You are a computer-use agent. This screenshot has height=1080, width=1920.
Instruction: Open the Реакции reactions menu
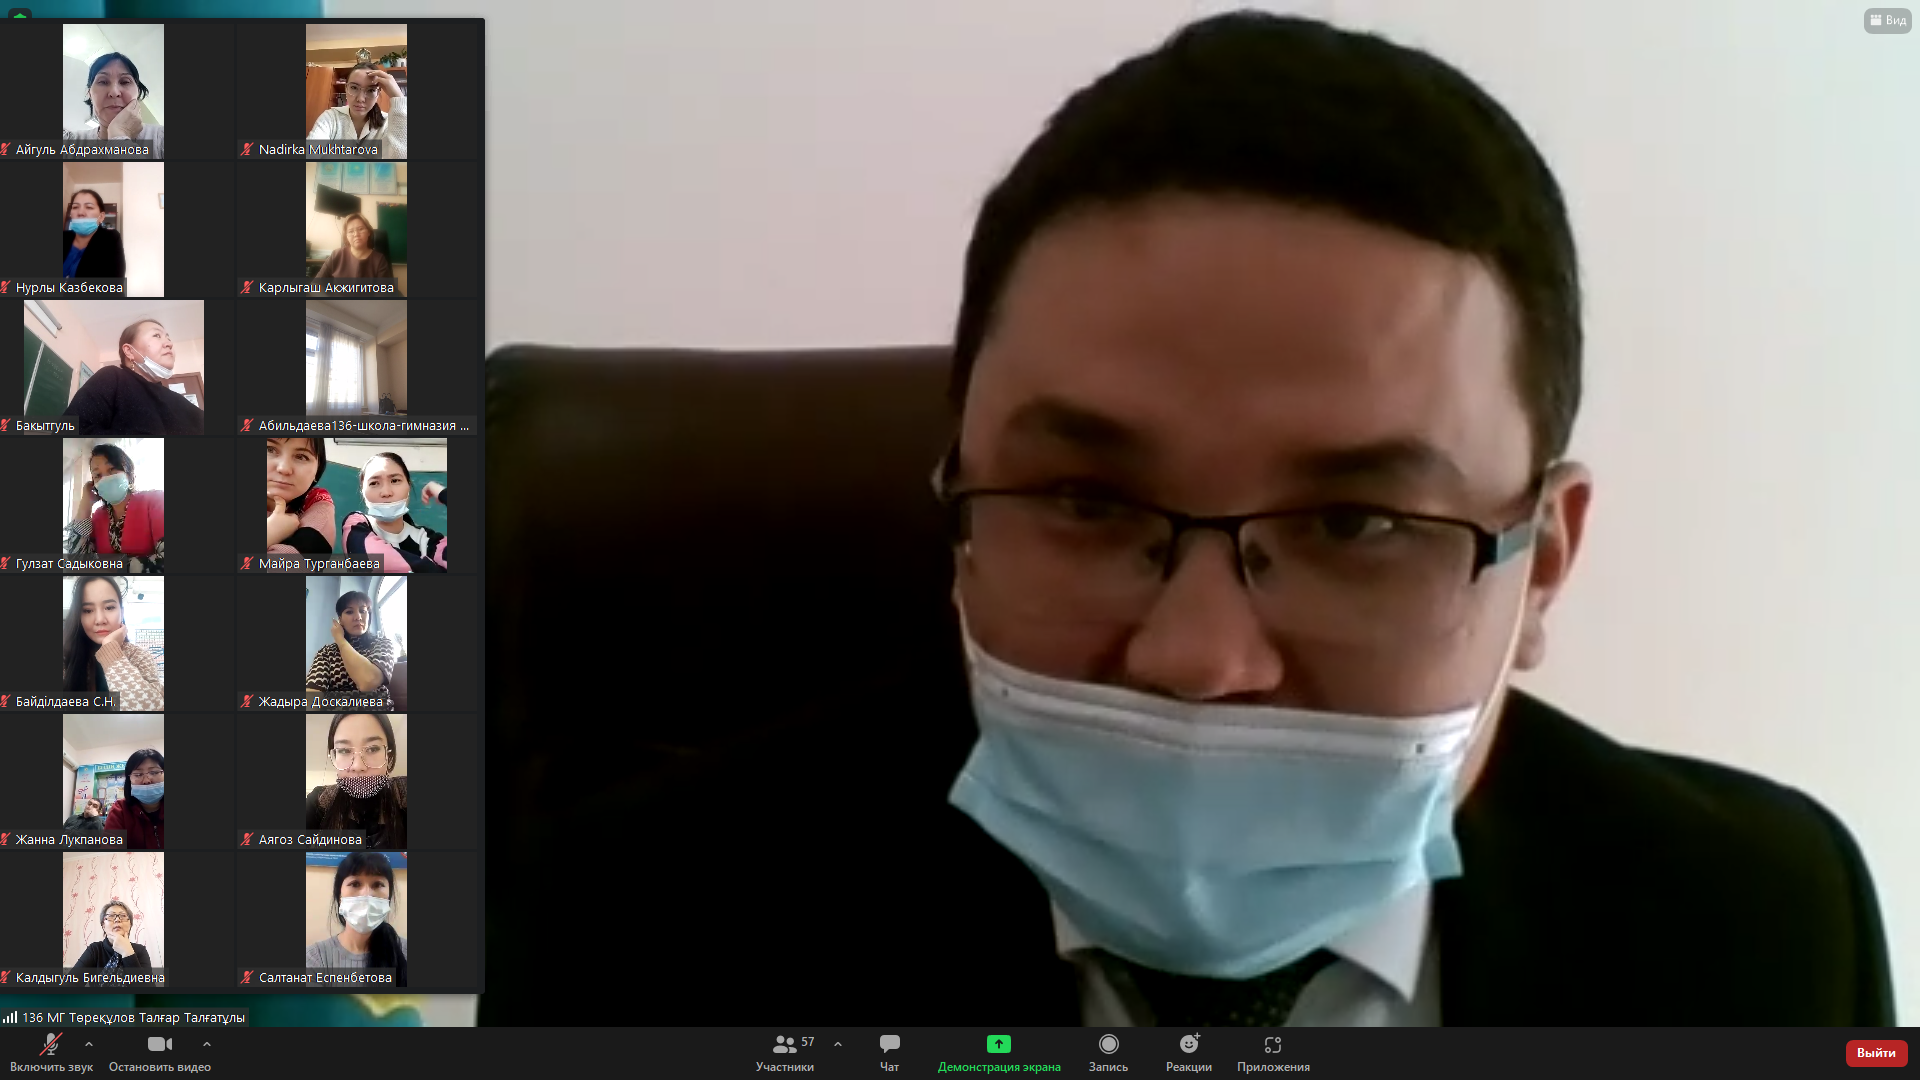(1188, 1052)
